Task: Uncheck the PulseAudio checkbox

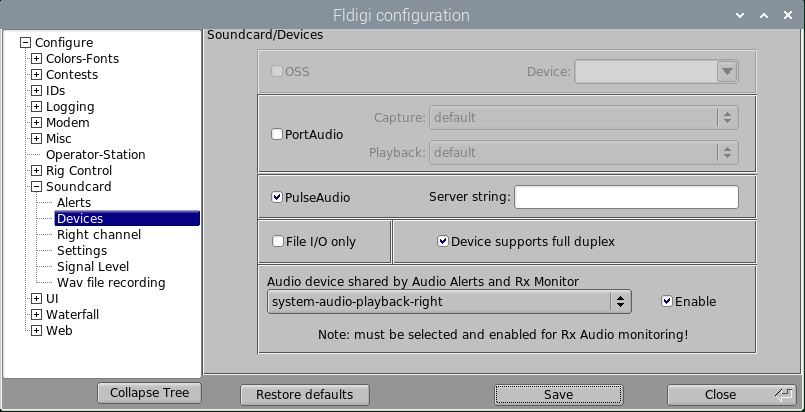Action: (277, 197)
